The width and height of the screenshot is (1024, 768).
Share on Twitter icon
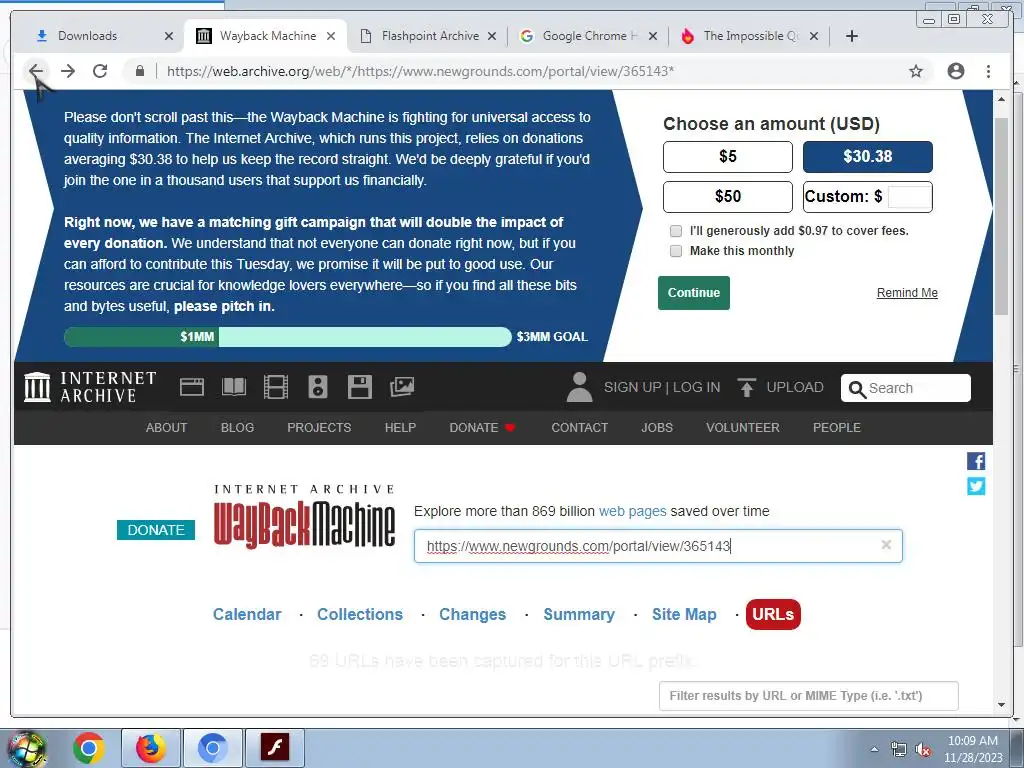976,487
